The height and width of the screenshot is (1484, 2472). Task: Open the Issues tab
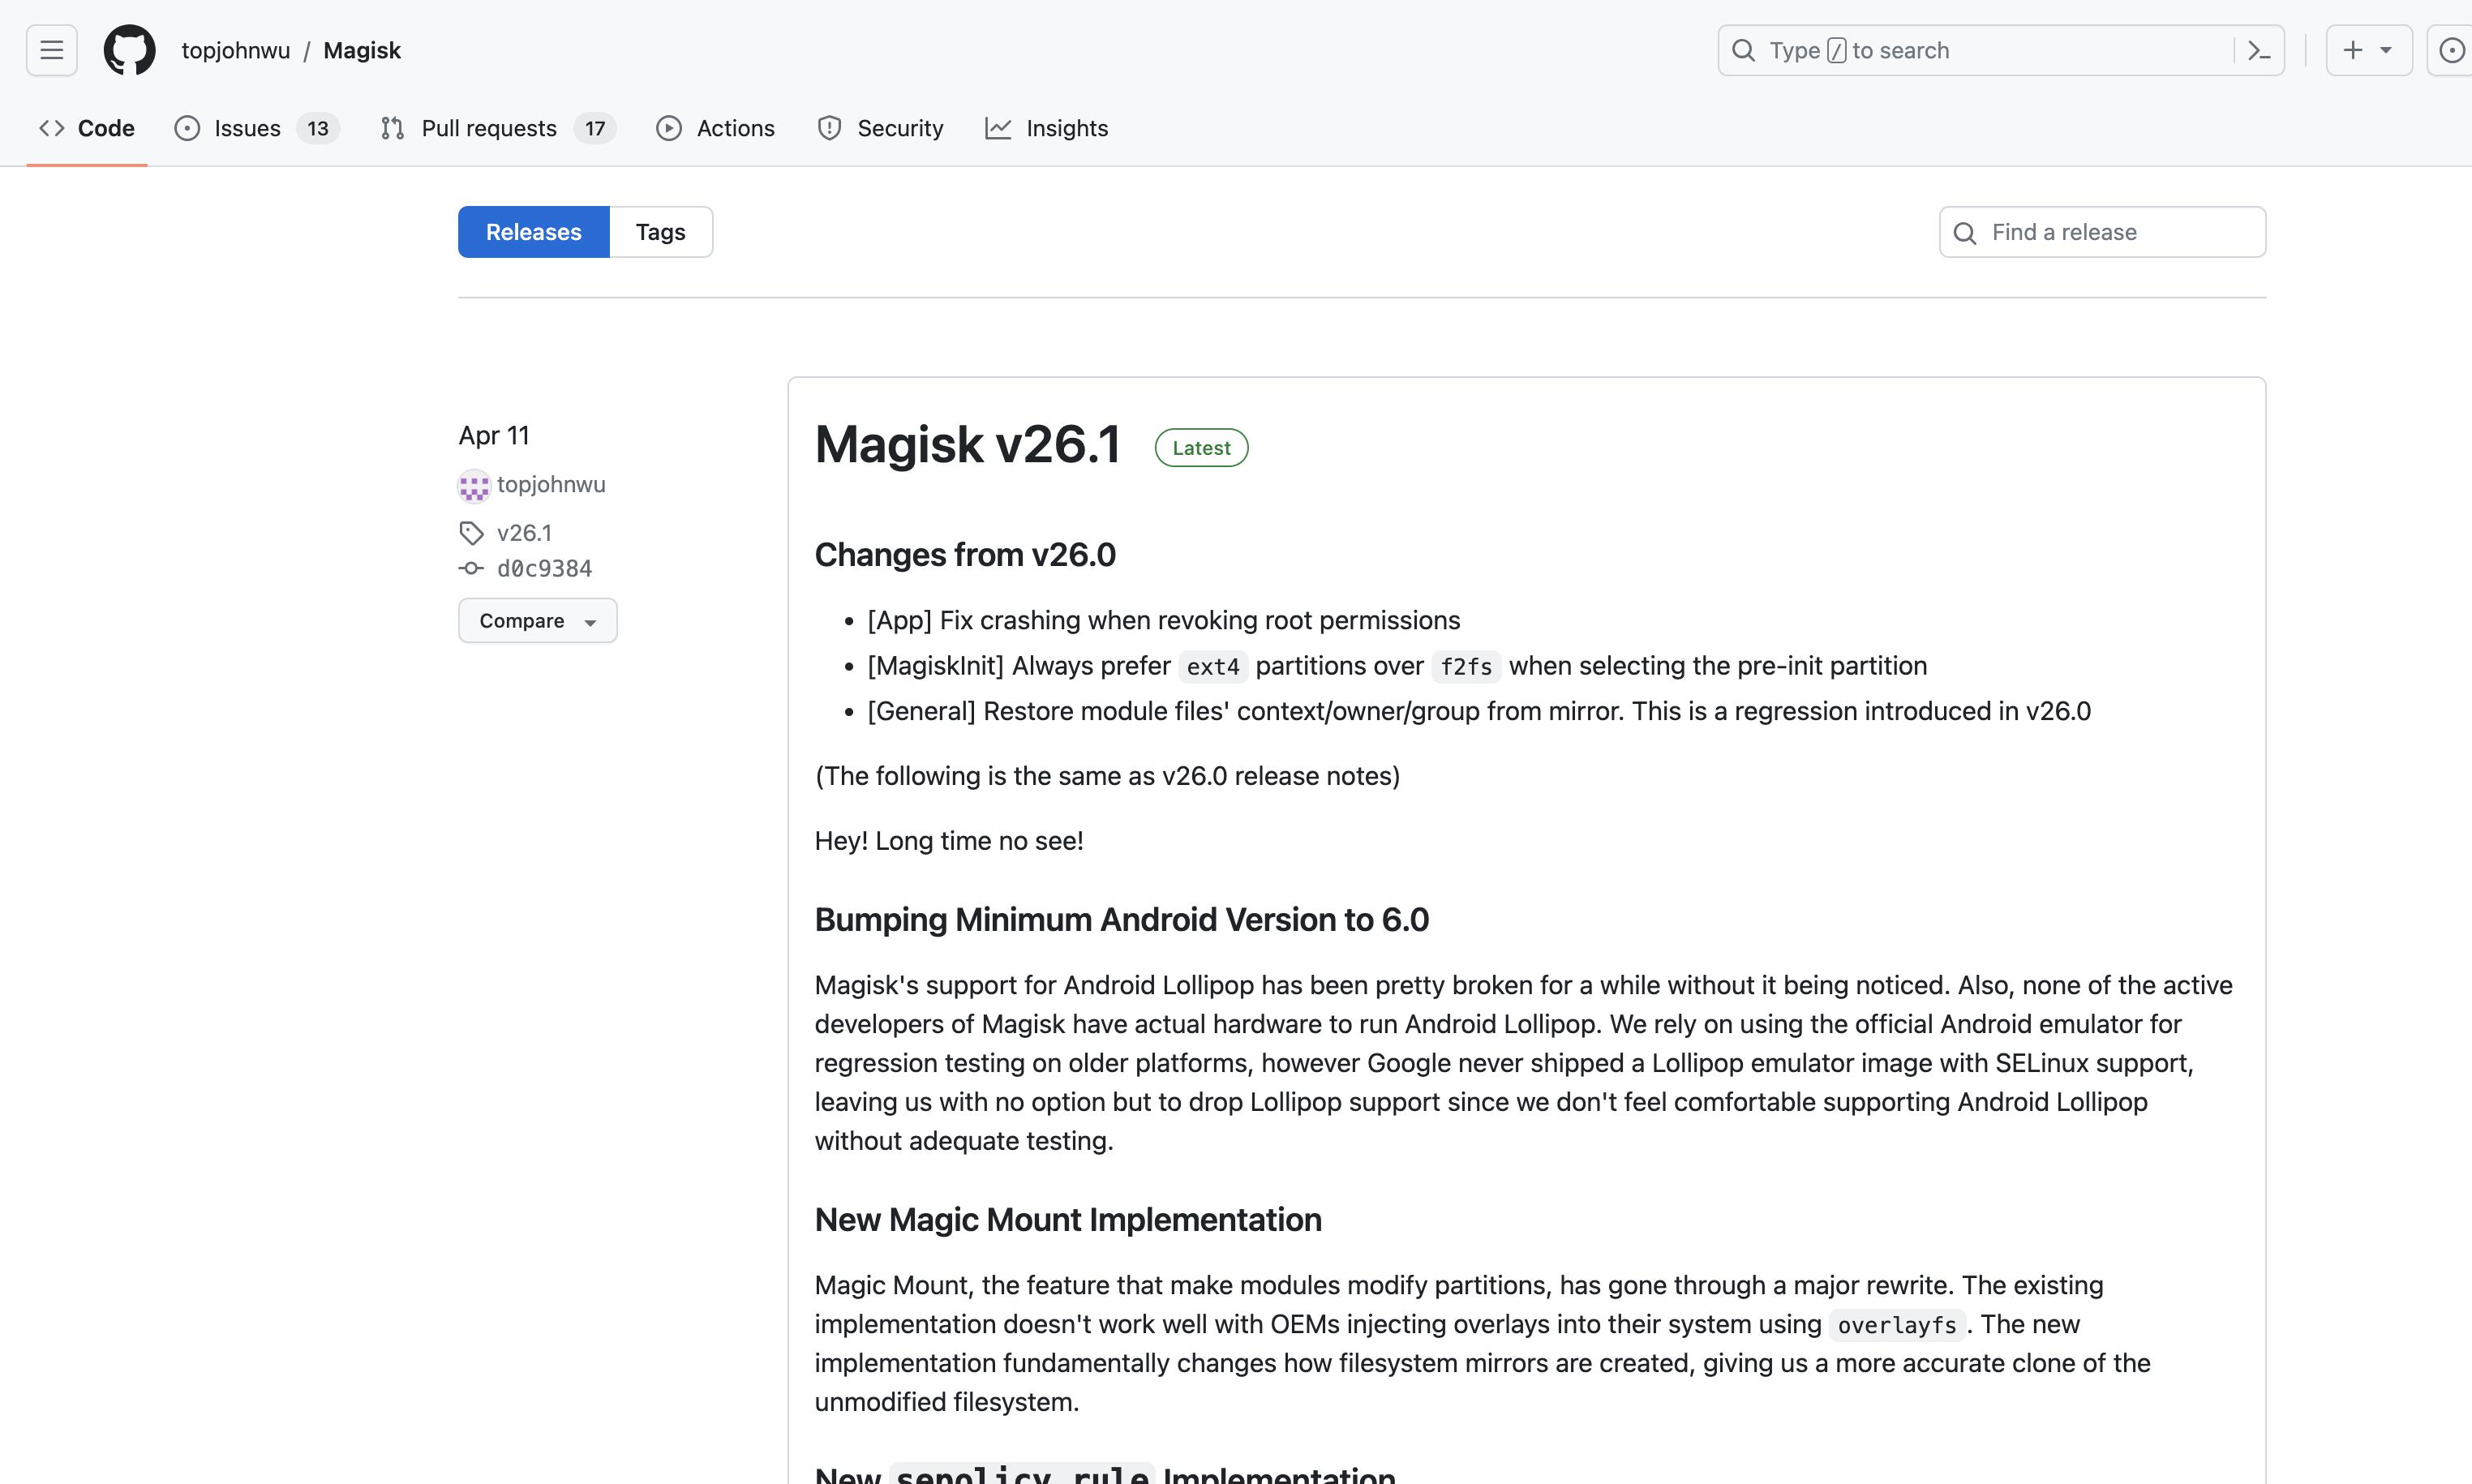pyautogui.click(x=246, y=128)
